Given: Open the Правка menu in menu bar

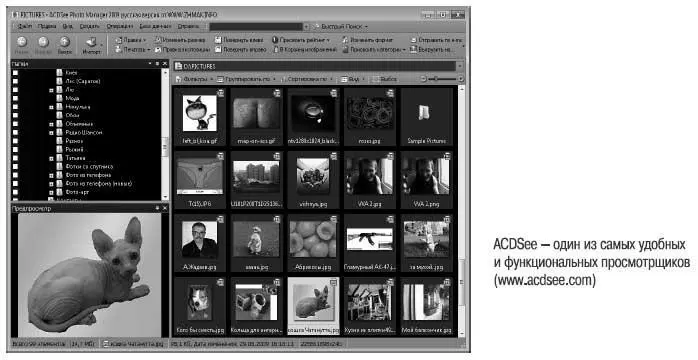Looking at the screenshot, I should [47, 27].
